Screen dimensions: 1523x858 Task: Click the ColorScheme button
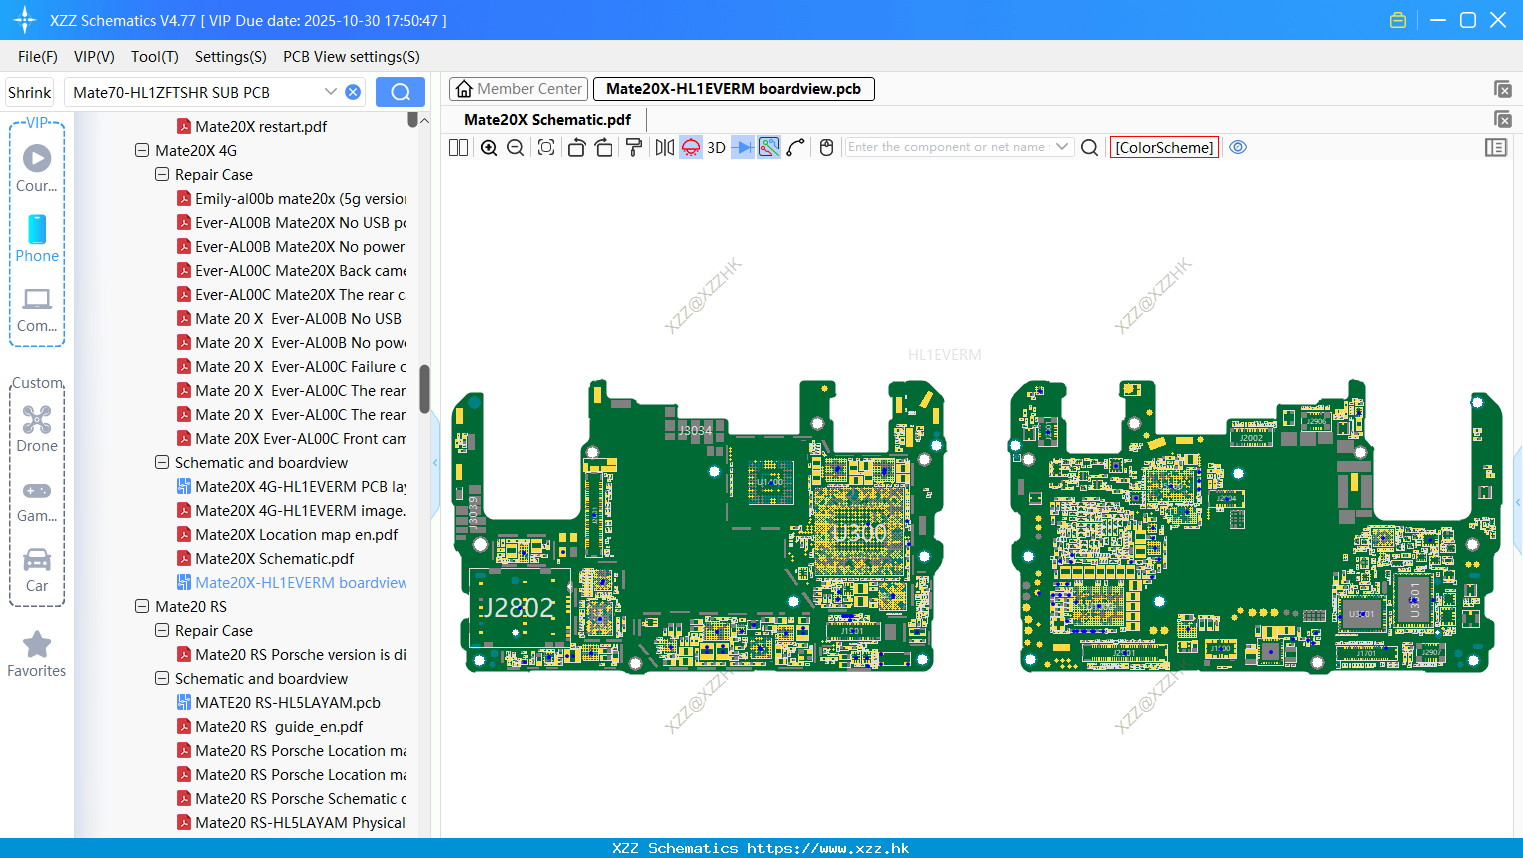point(1164,147)
